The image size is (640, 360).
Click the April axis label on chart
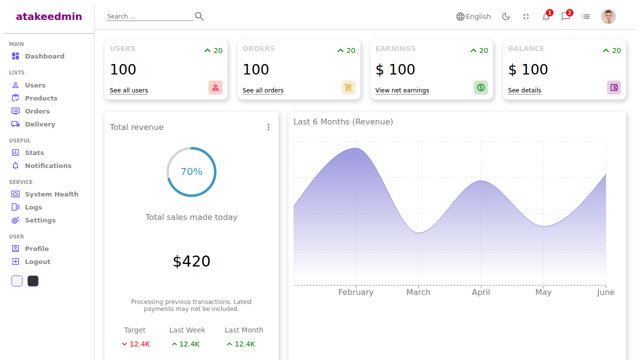[x=481, y=292]
